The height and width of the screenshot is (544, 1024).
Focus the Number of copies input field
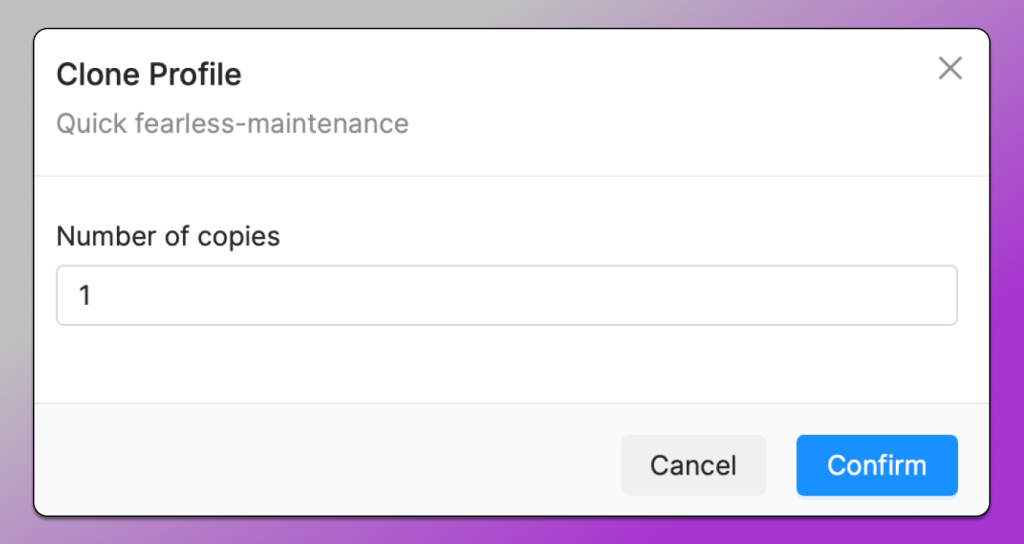(506, 295)
